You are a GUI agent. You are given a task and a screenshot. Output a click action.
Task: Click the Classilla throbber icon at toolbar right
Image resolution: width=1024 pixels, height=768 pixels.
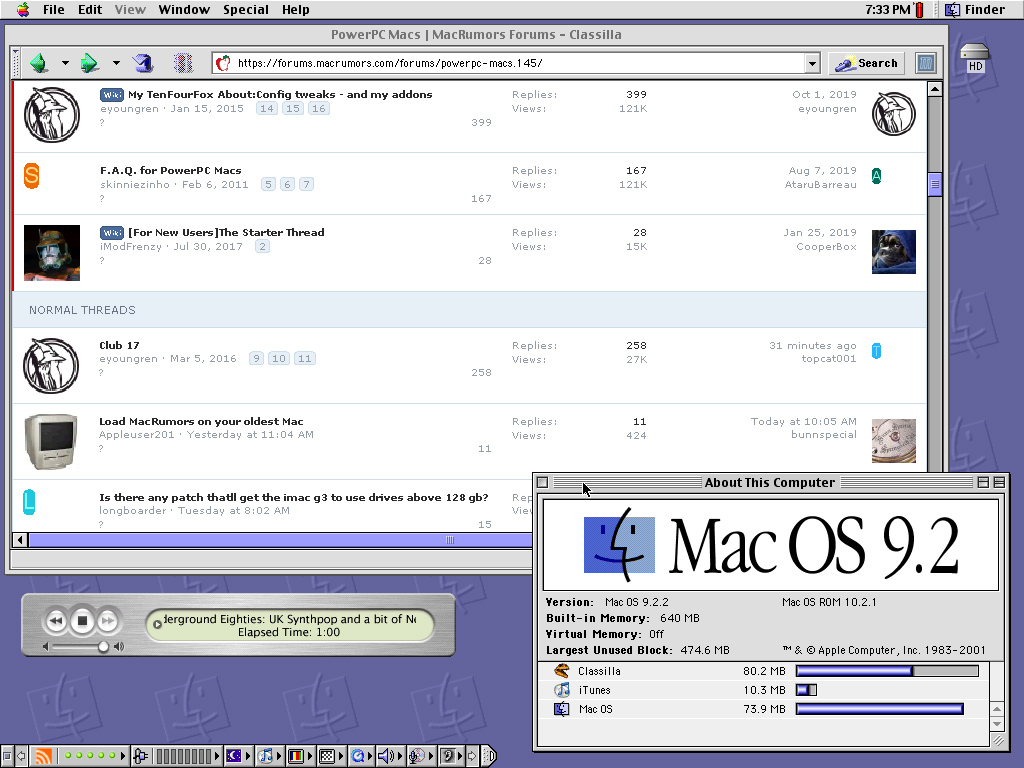pos(925,63)
